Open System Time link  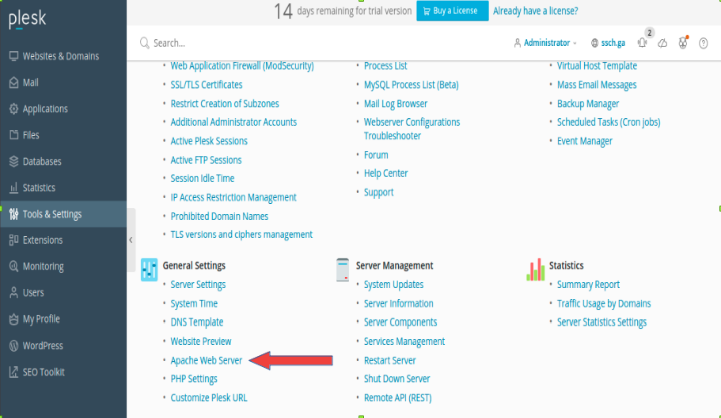click(x=194, y=303)
